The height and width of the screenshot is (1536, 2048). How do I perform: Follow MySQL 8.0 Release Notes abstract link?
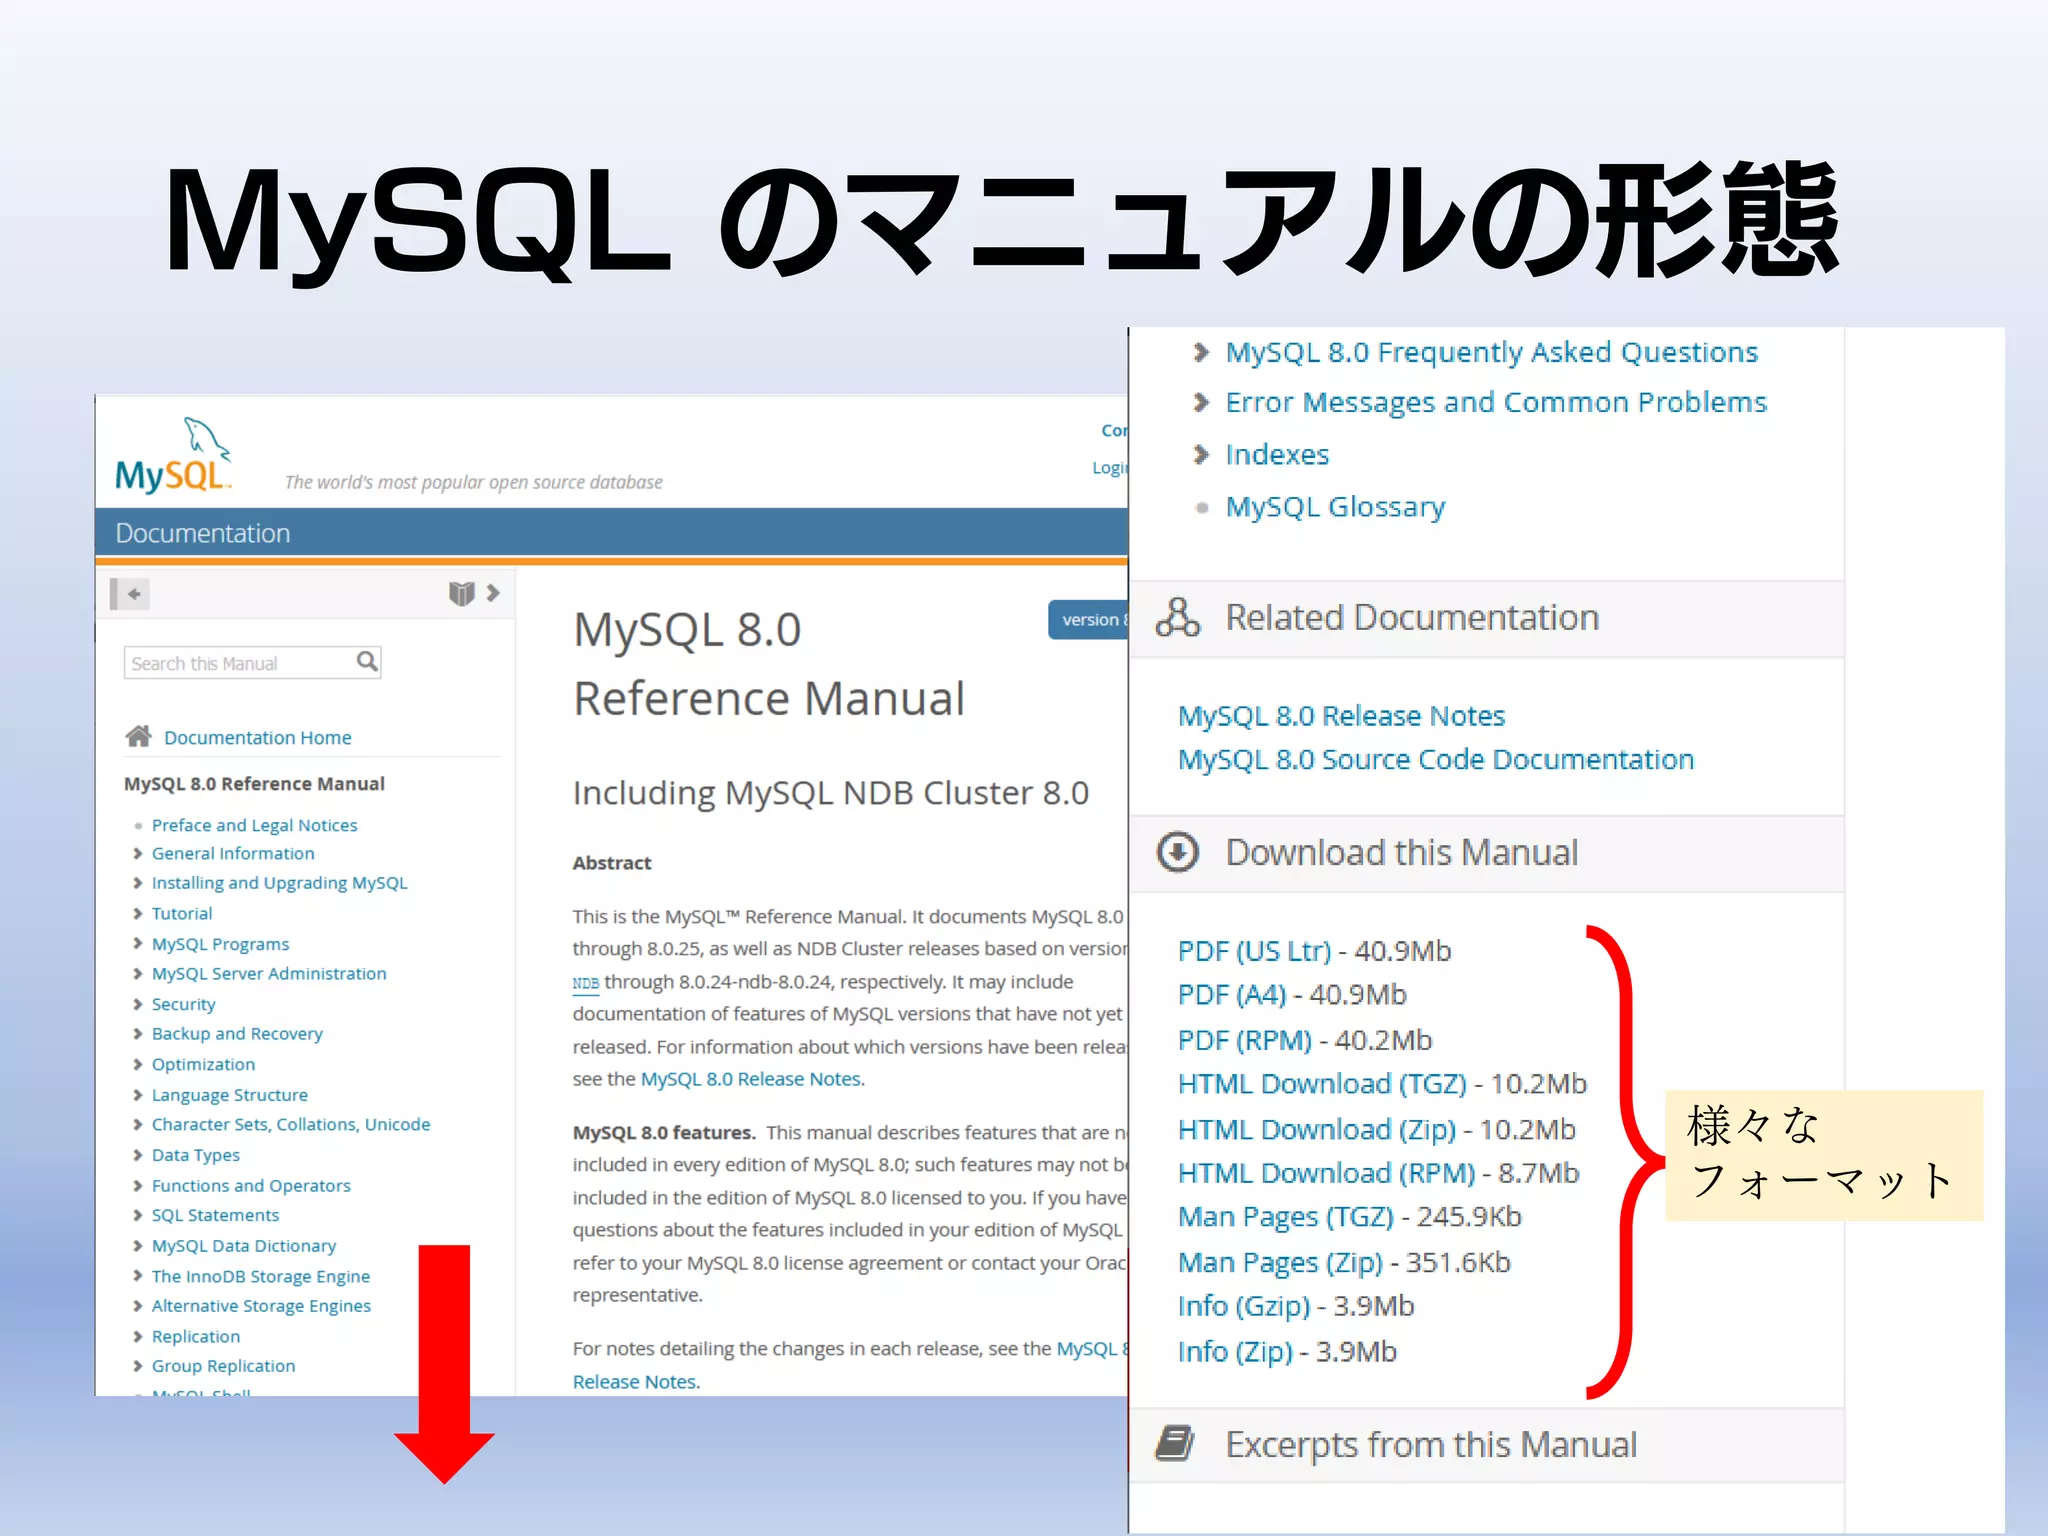(x=752, y=1079)
